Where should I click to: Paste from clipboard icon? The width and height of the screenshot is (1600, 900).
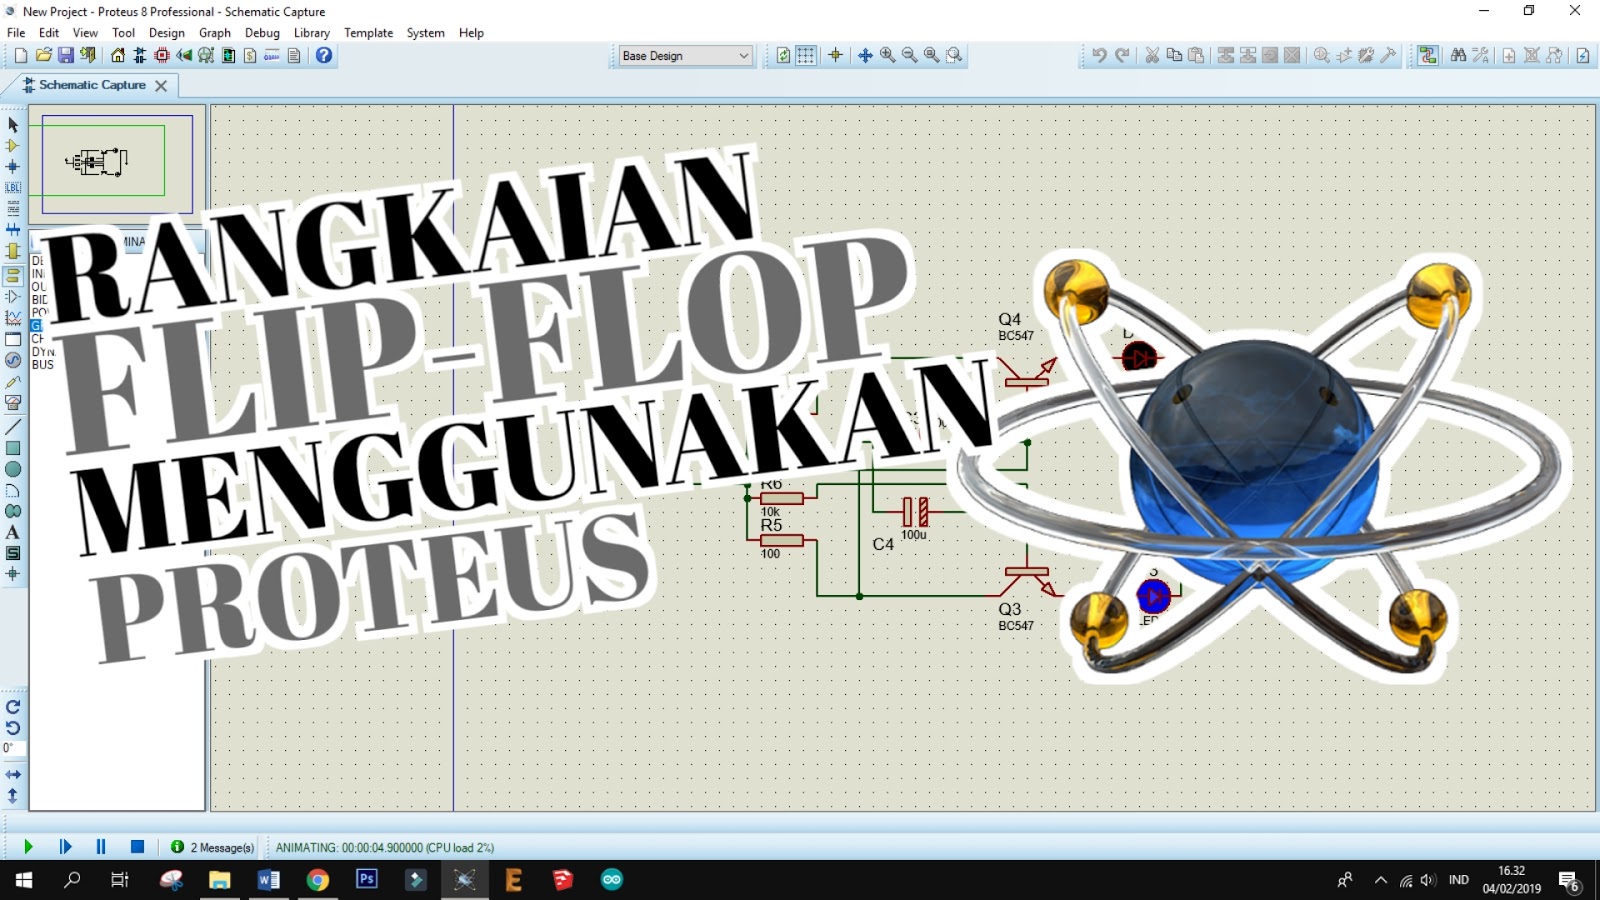pyautogui.click(x=1196, y=56)
